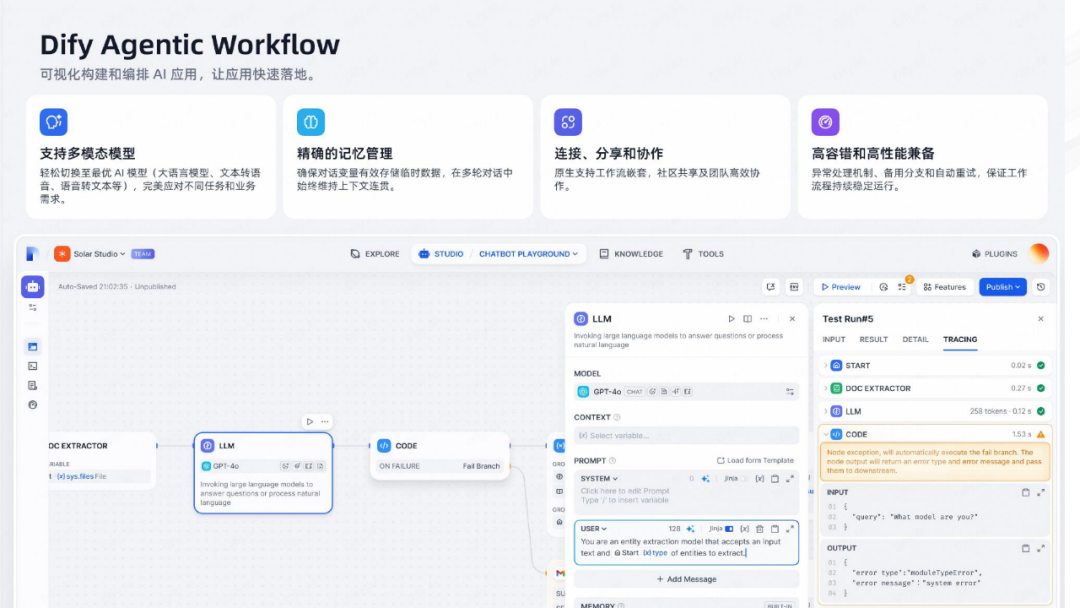This screenshot has height=608, width=1080.
Task: Open the monitoring gauge sidebar icon
Action: 32,405
